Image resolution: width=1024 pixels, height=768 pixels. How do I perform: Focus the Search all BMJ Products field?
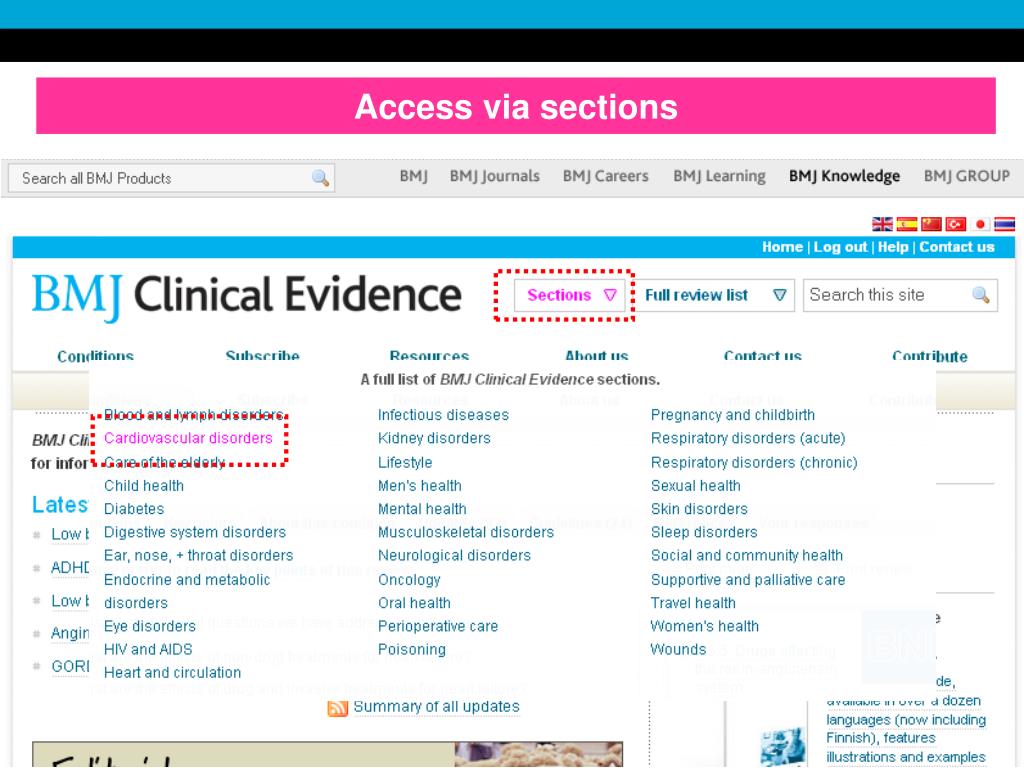tap(171, 178)
